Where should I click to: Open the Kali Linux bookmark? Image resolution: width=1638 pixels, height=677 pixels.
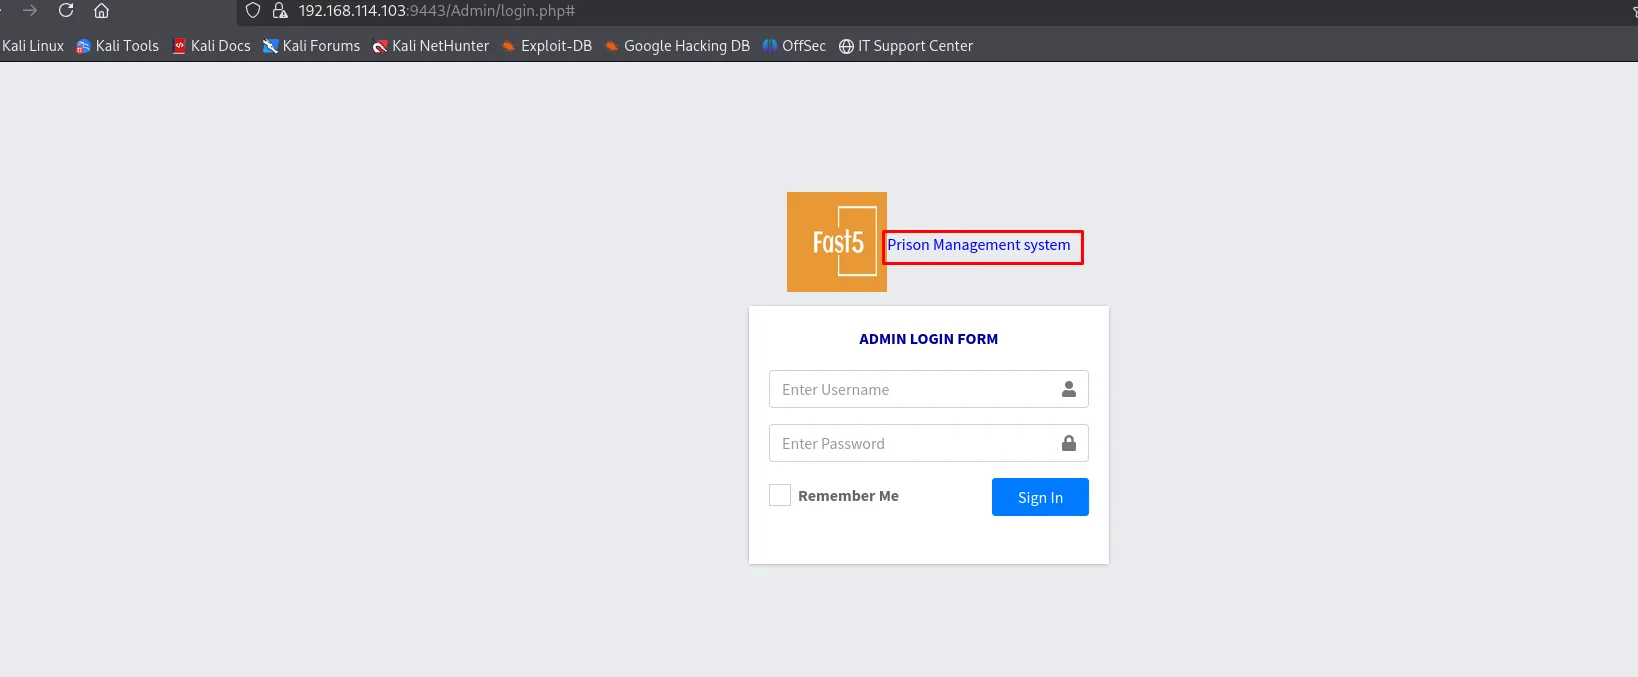click(33, 46)
